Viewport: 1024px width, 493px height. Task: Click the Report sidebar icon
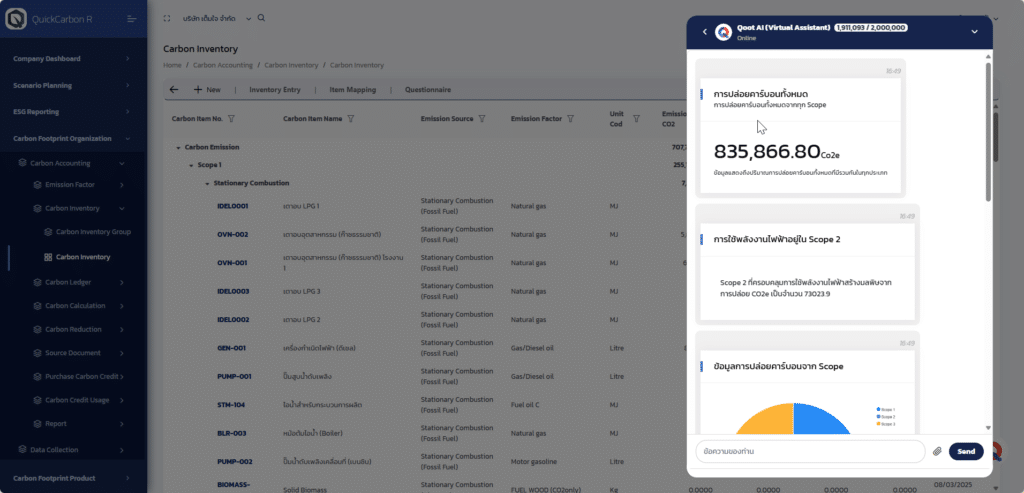[38, 424]
